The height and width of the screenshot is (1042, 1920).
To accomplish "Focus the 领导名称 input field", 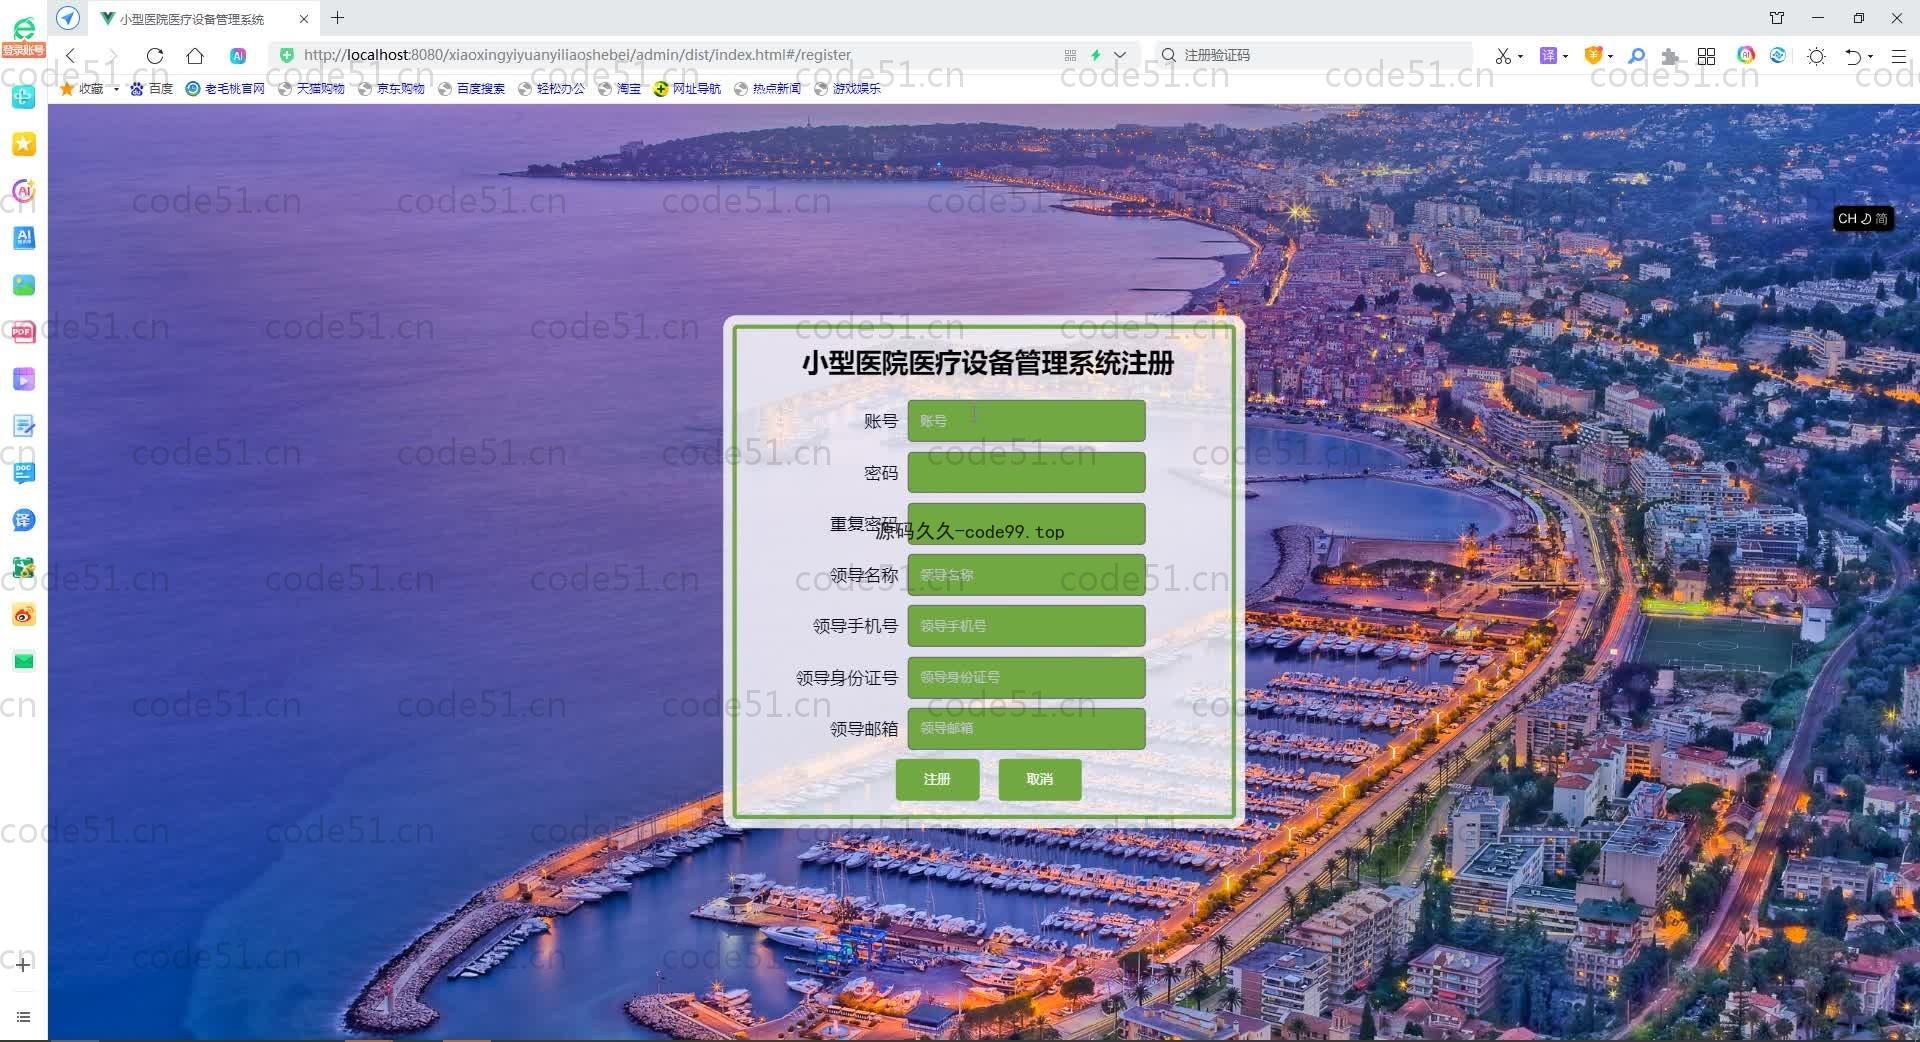I will pos(1026,575).
